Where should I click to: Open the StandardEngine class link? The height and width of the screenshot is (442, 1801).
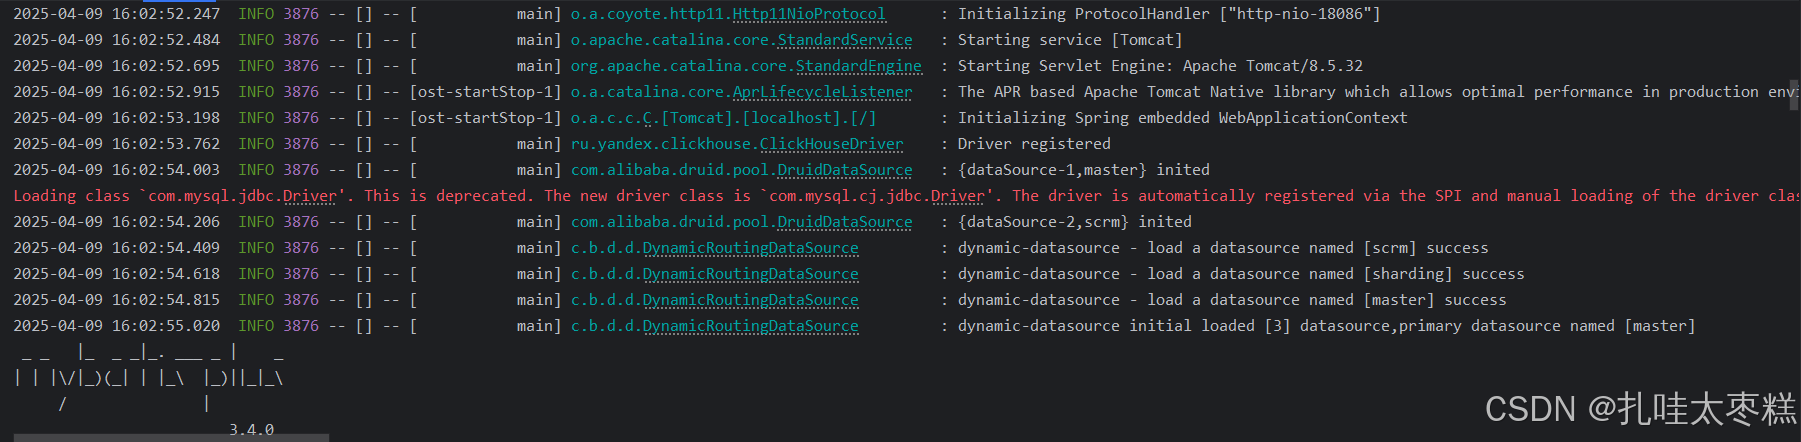coord(859,66)
